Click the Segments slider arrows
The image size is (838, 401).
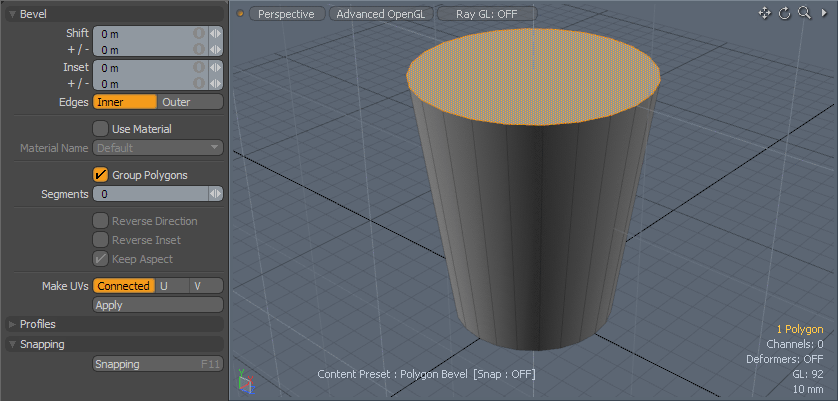[215, 193]
